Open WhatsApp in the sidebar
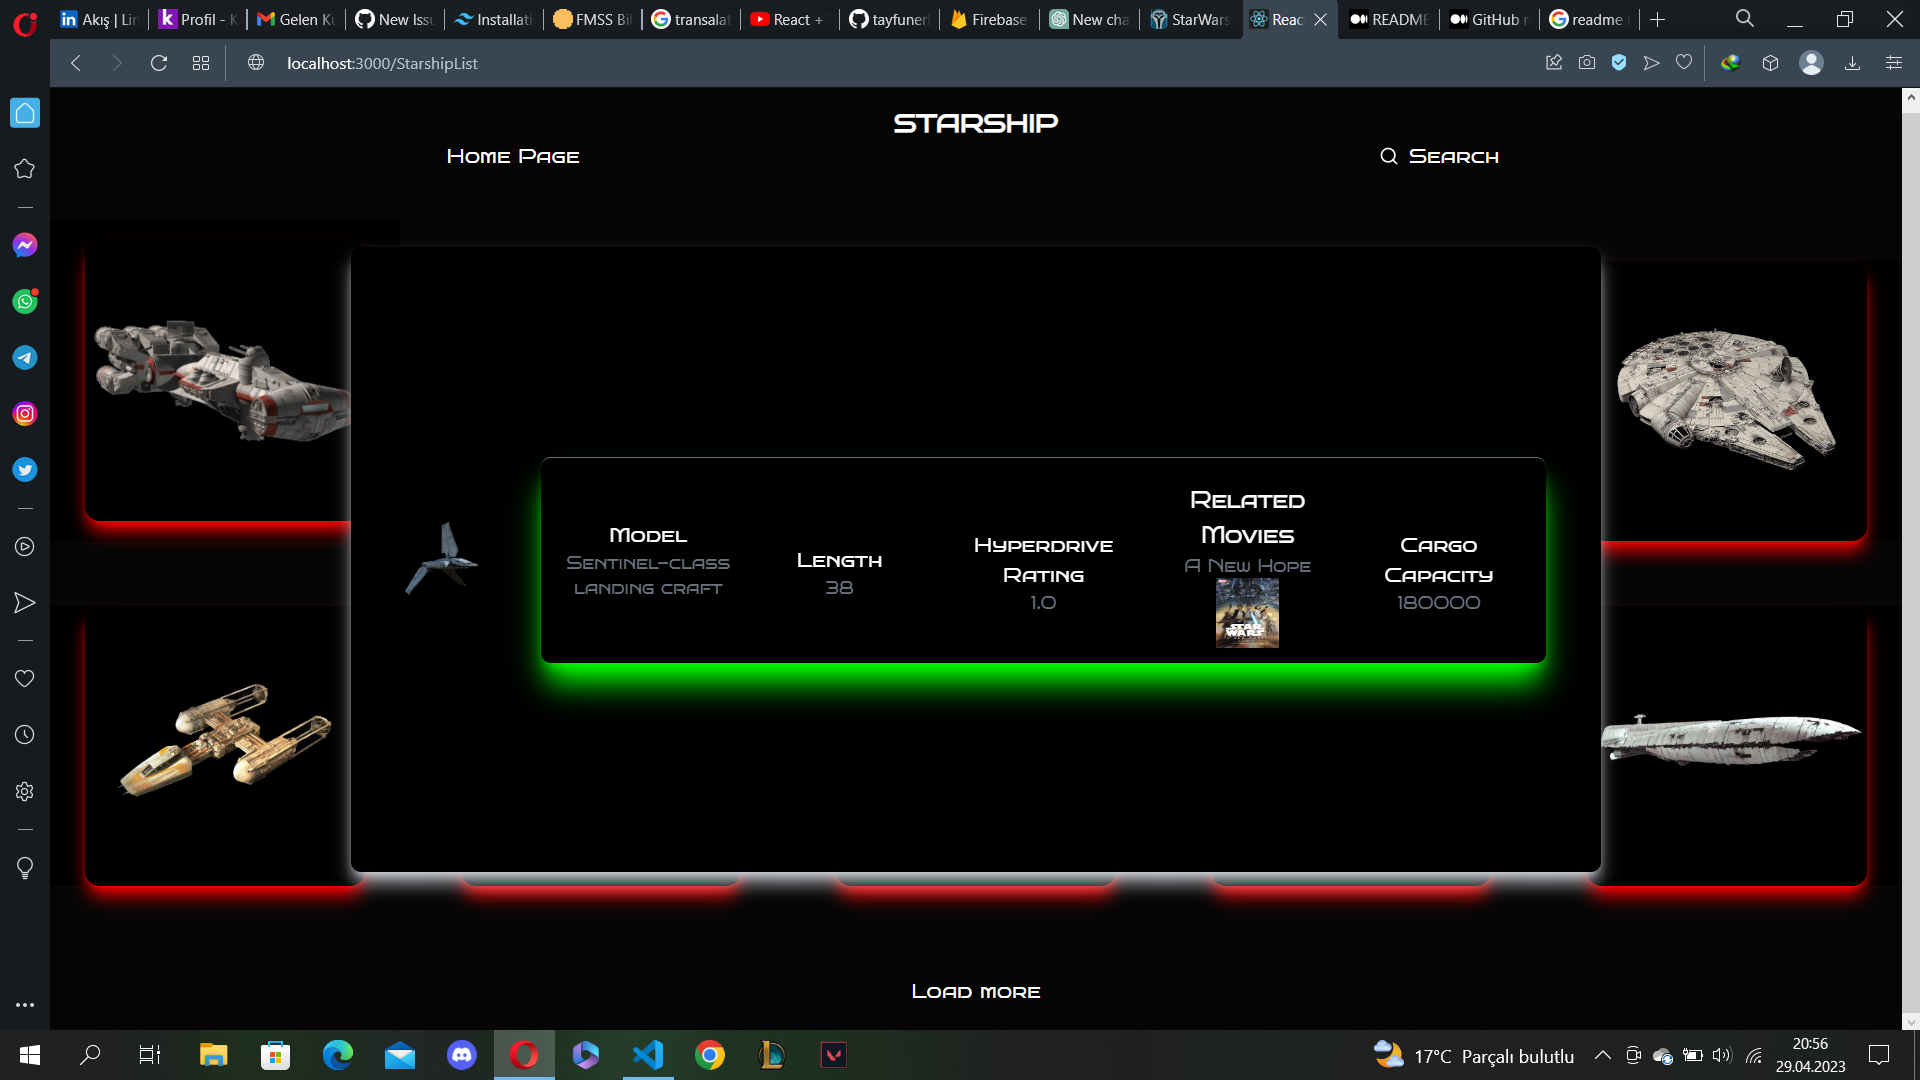 (25, 301)
